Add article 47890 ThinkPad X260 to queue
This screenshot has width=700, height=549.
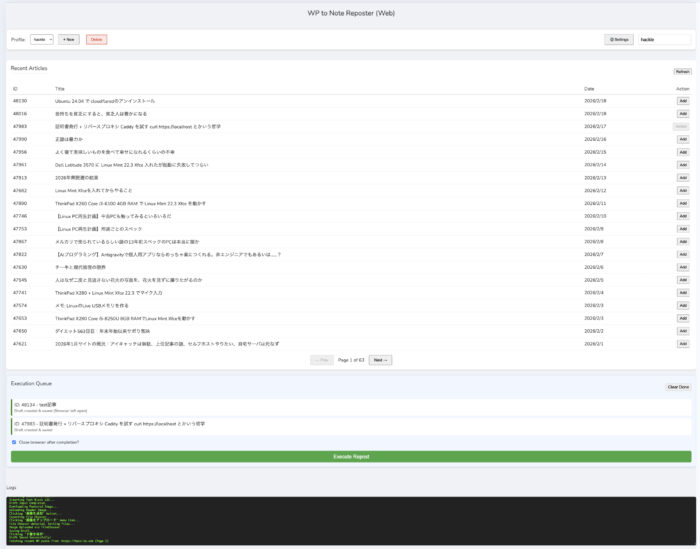(682, 203)
